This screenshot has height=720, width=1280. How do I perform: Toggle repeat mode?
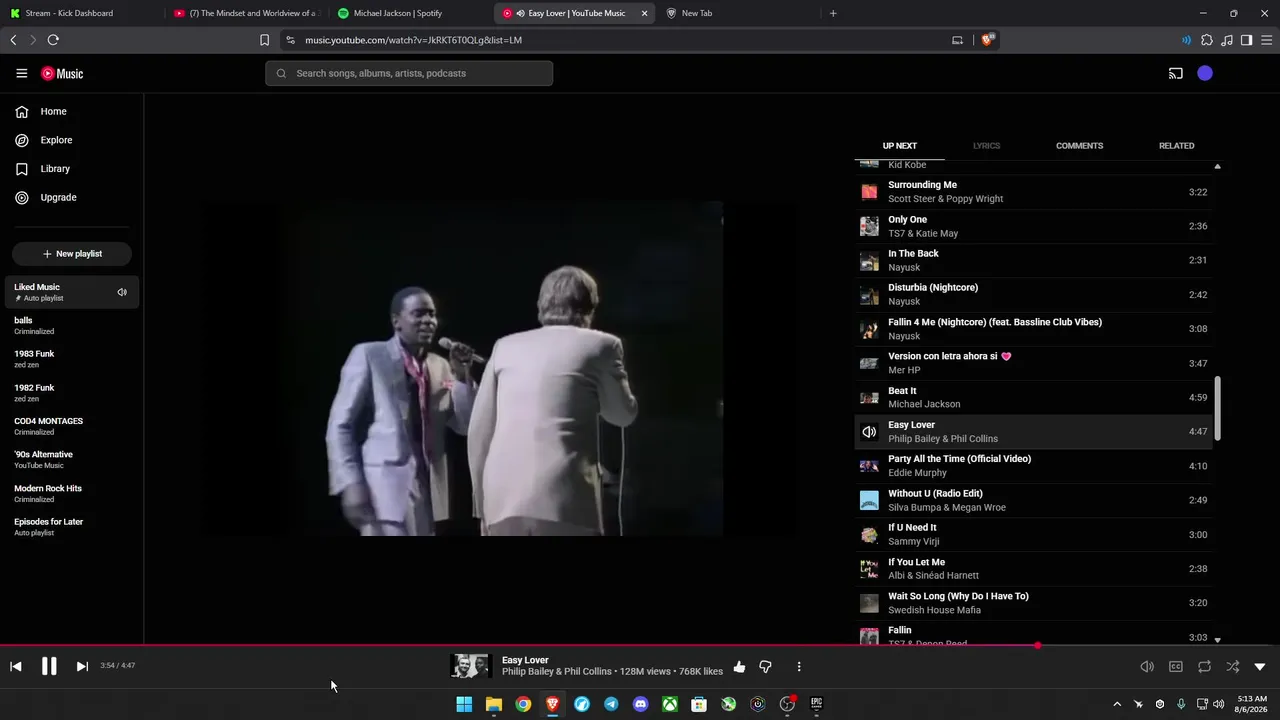[1204, 667]
